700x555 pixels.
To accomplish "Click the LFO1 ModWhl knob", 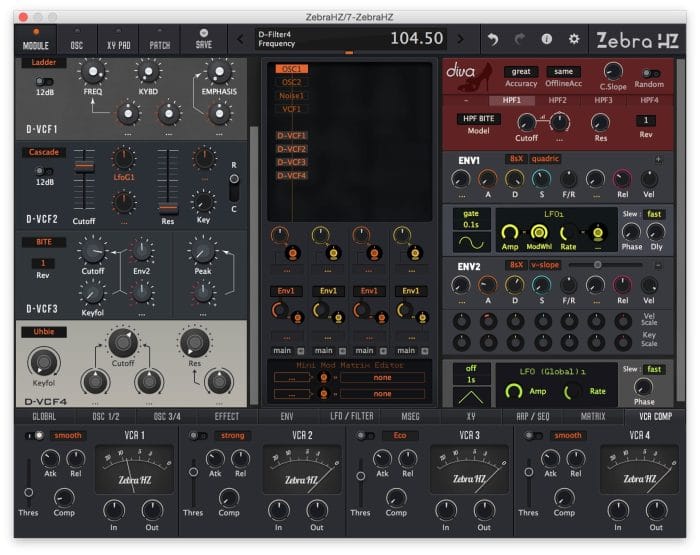I will pyautogui.click(x=539, y=232).
